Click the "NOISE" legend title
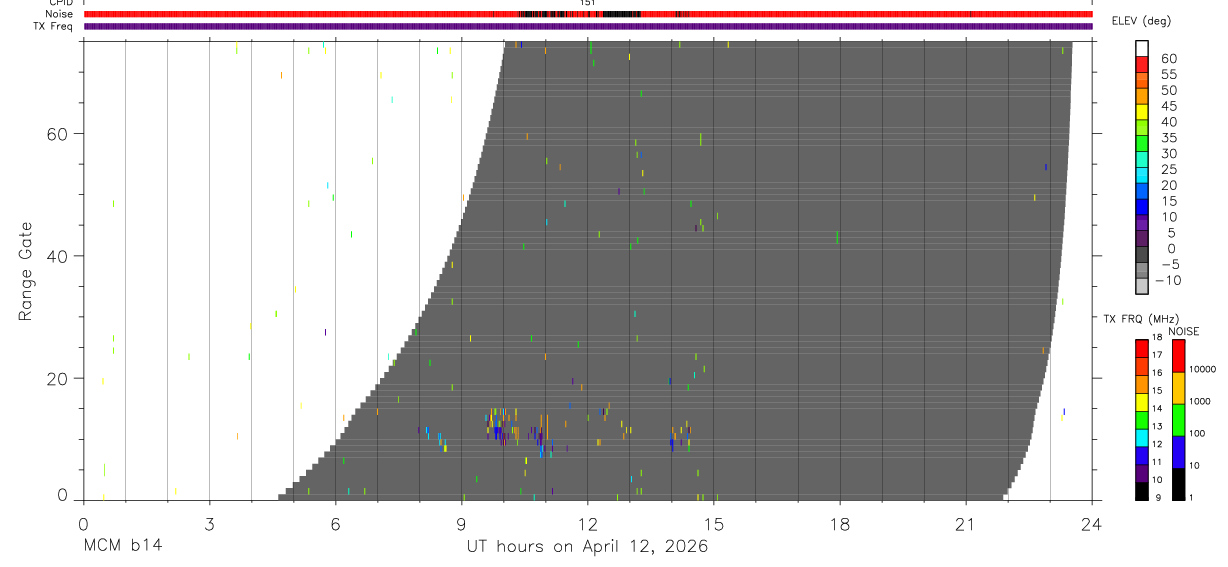The width and height of the screenshot is (1228, 567). pos(1183,331)
